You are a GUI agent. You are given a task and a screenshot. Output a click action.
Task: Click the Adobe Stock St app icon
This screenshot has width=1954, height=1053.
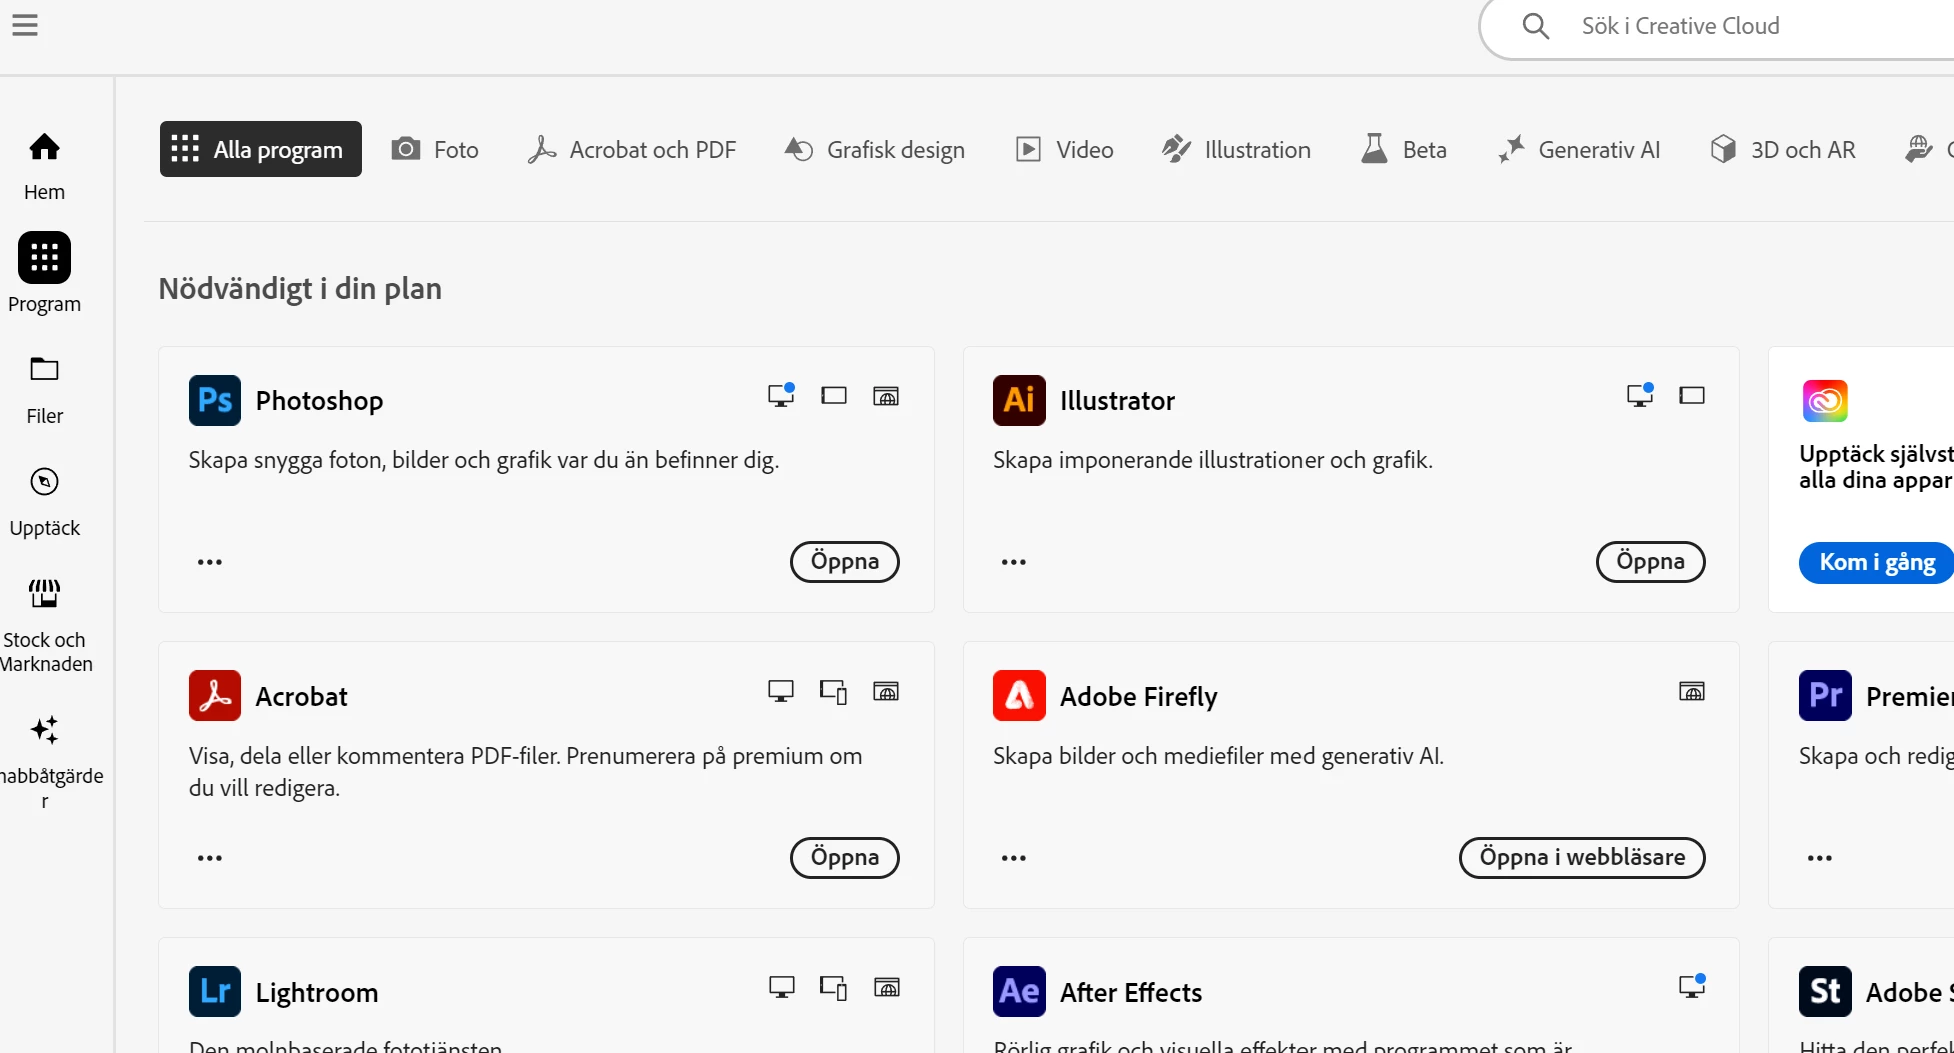(x=1825, y=991)
